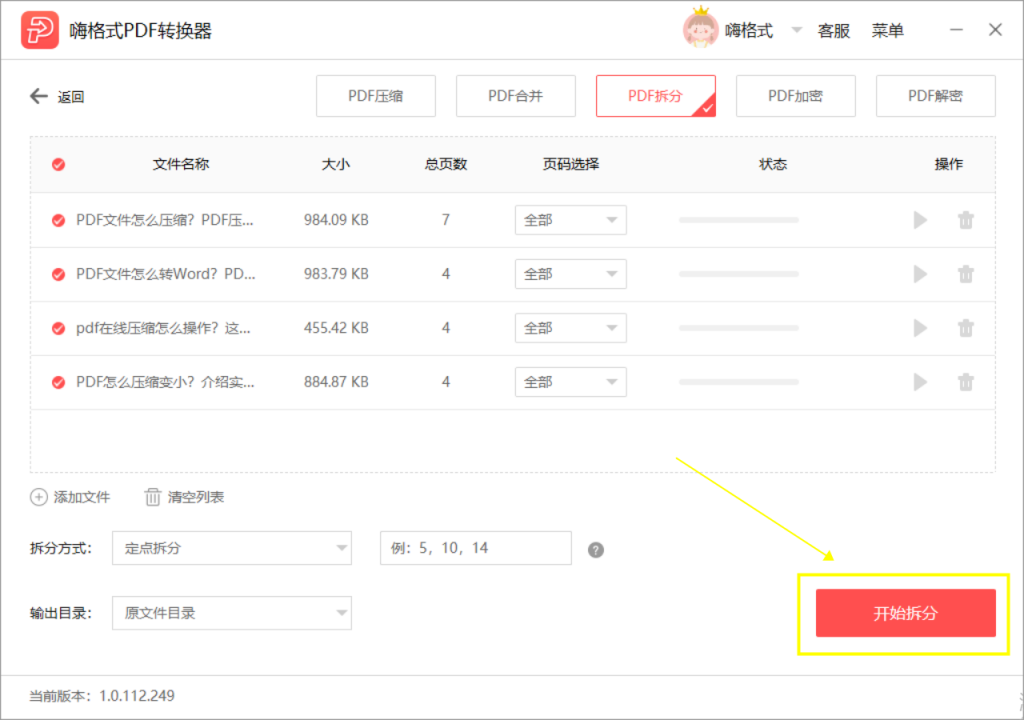Switch to the PDF解密 tab
The image size is (1024, 720).
pyautogui.click(x=935, y=96)
